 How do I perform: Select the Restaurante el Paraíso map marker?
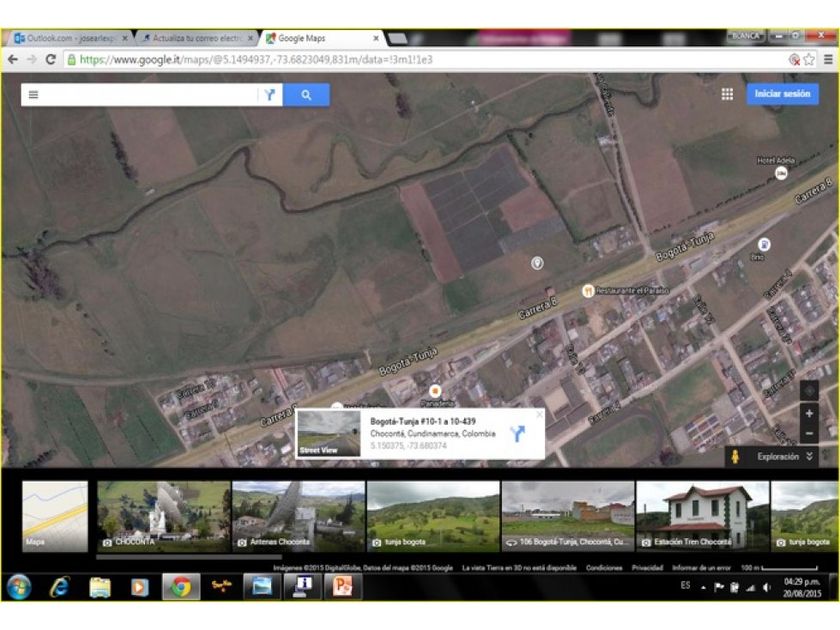click(x=588, y=291)
